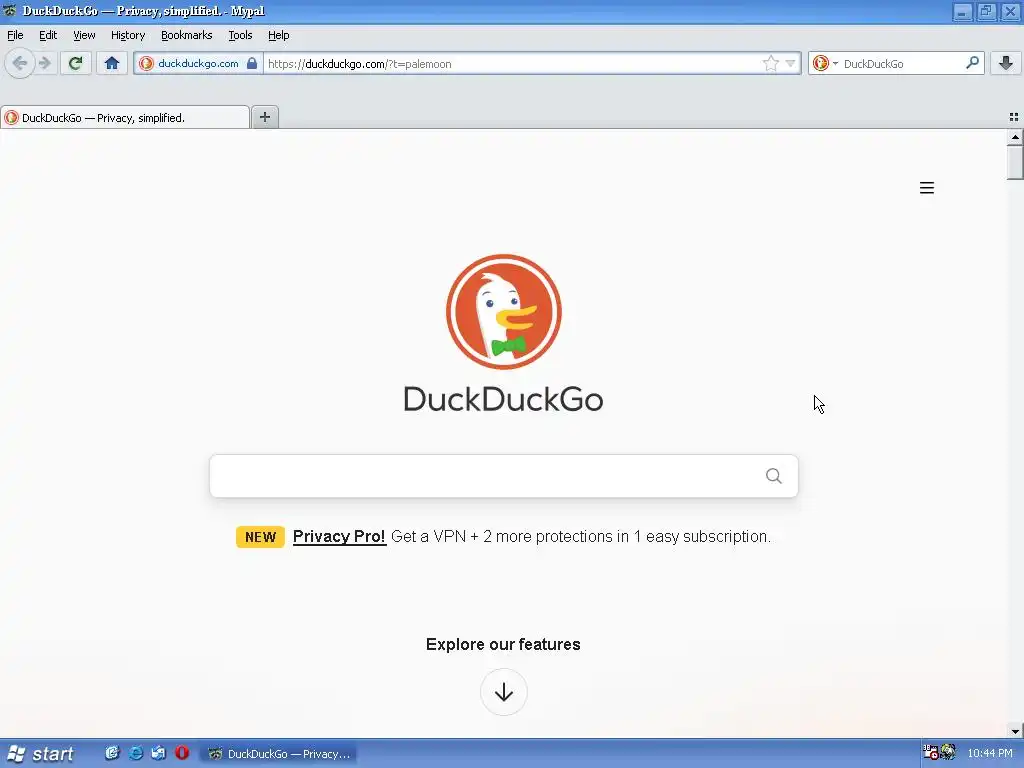The height and width of the screenshot is (768, 1024).
Task: Open a new tab with plus button
Action: click(264, 117)
